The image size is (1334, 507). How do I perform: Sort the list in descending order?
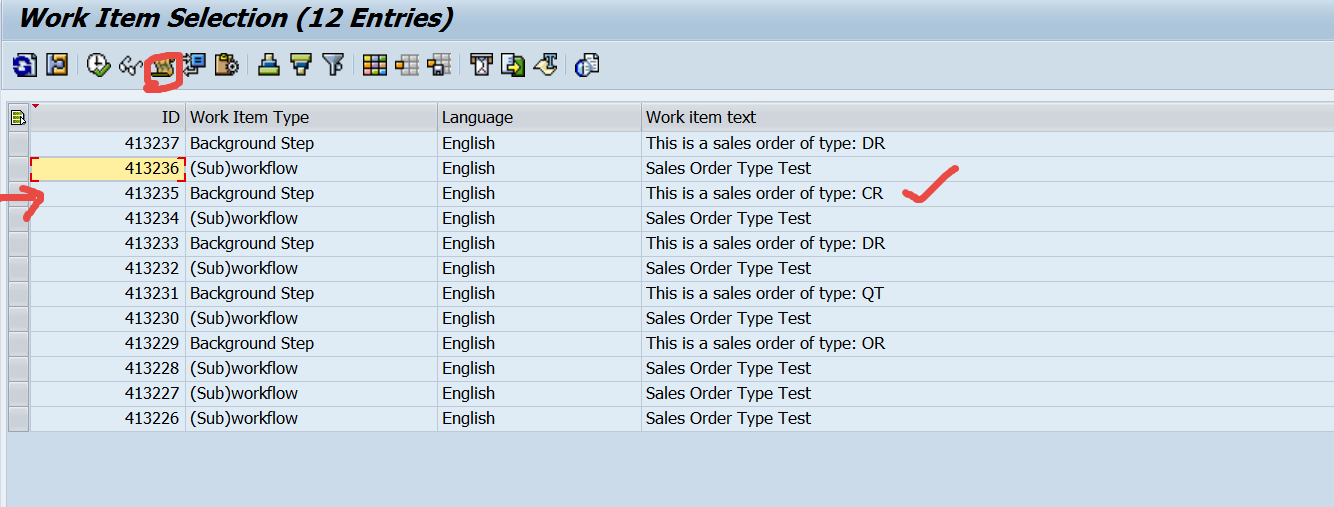[x=300, y=66]
